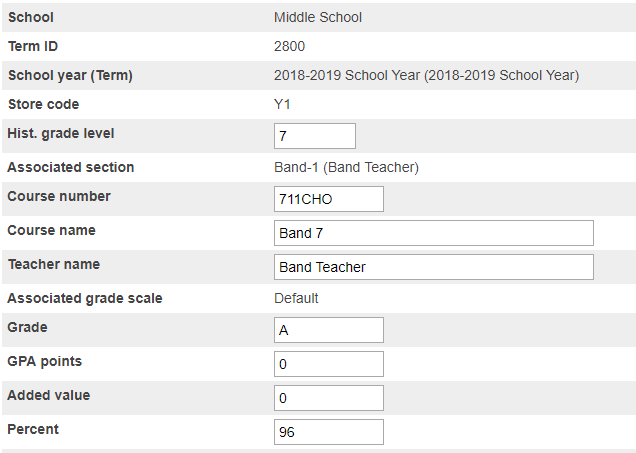Focus the Course number field containing 711CHO
Image resolution: width=636 pixels, height=453 pixels.
[328, 199]
